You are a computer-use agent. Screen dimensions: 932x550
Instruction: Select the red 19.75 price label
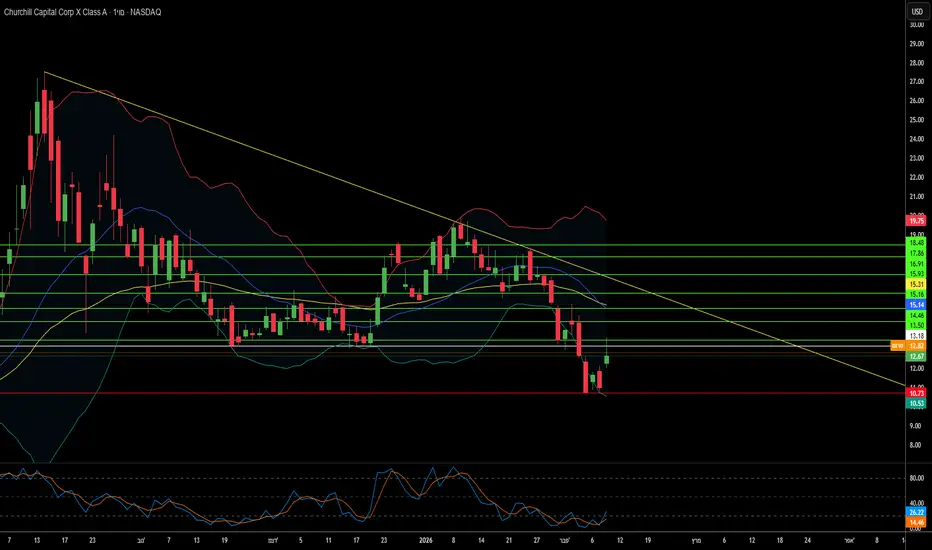pyautogui.click(x=915, y=220)
